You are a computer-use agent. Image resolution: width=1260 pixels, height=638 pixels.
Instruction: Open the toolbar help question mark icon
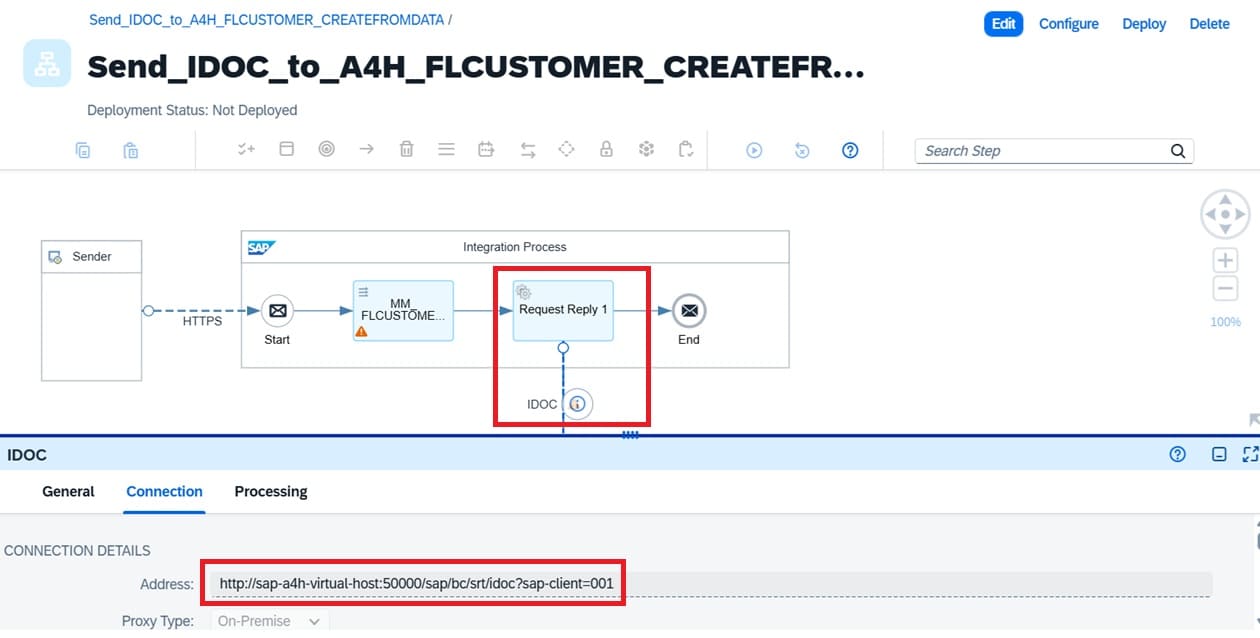(x=850, y=150)
